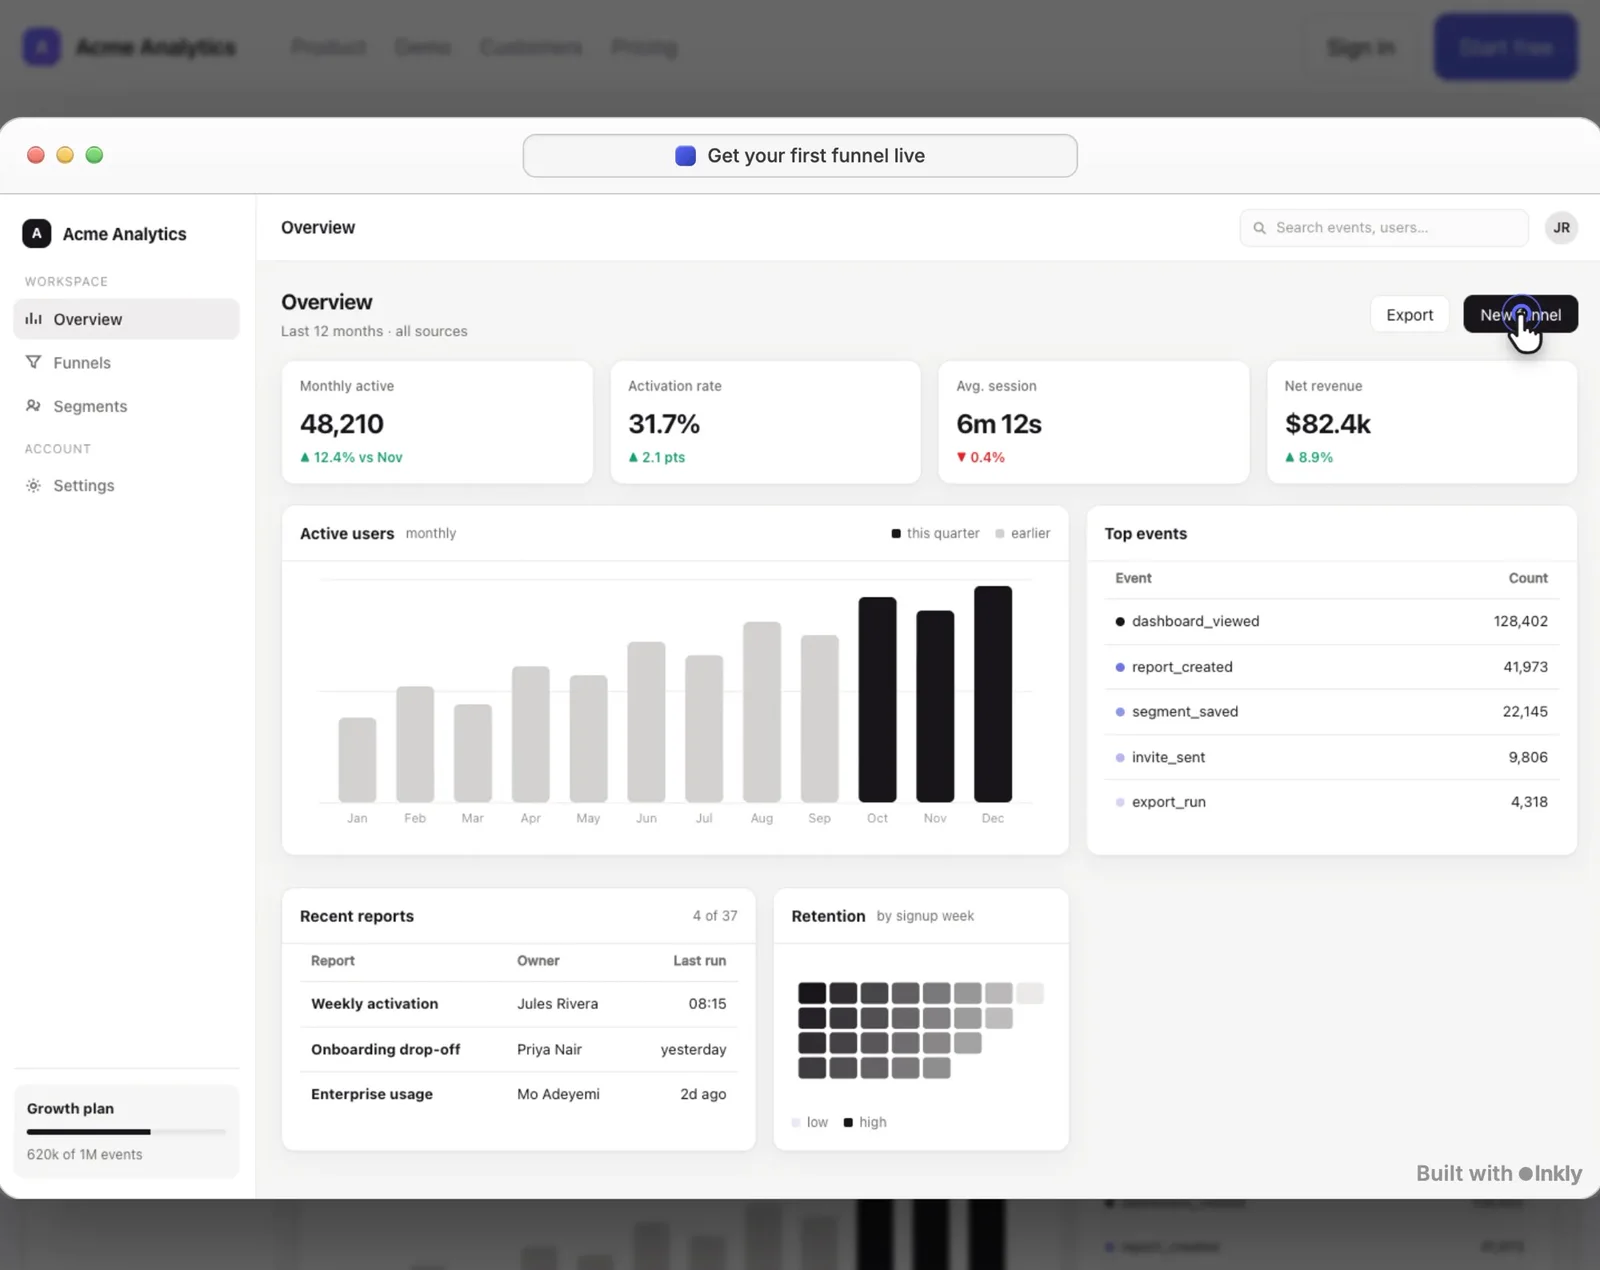Select the dashboard_viewed event row
The image size is (1600, 1270).
point(1332,621)
